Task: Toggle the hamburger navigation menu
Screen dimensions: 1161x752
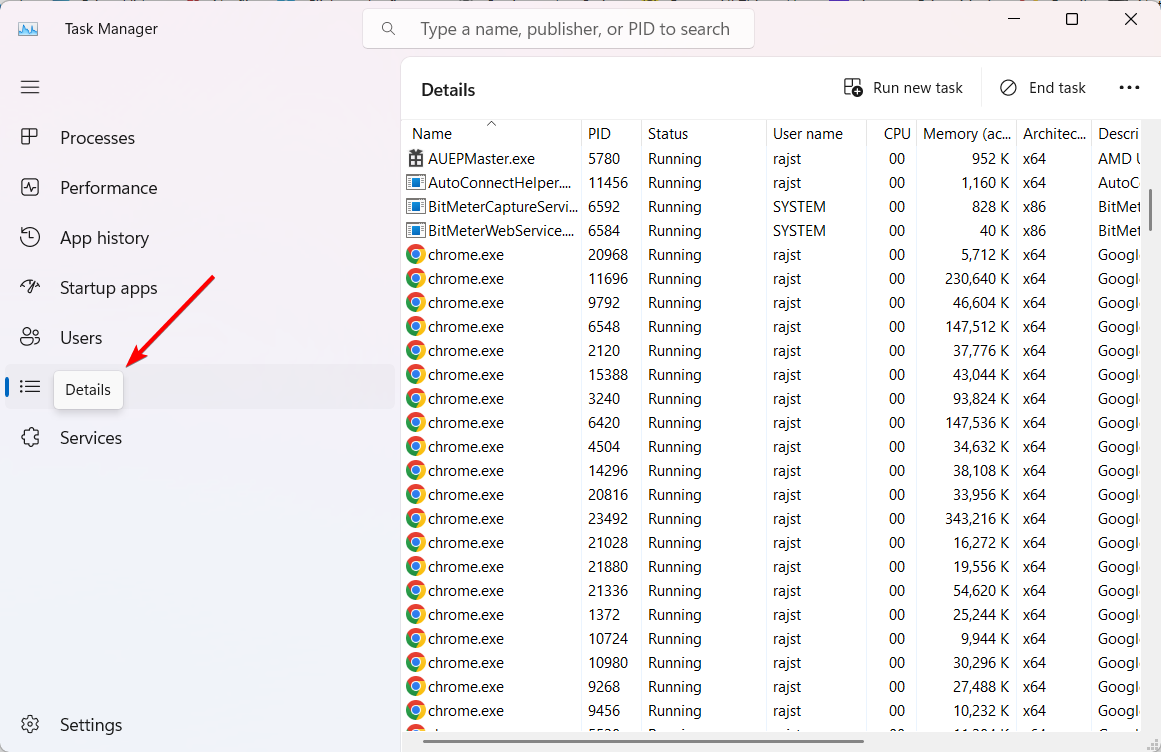Action: click(30, 87)
